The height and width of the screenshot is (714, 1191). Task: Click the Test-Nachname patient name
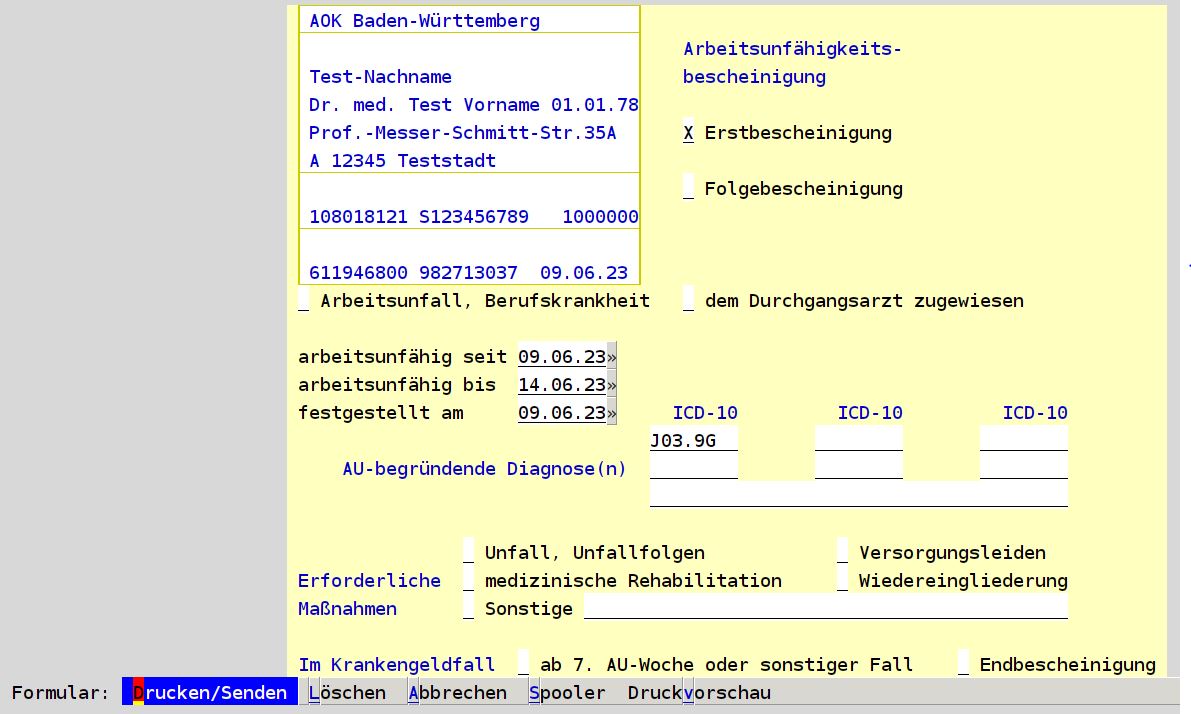pyautogui.click(x=381, y=77)
